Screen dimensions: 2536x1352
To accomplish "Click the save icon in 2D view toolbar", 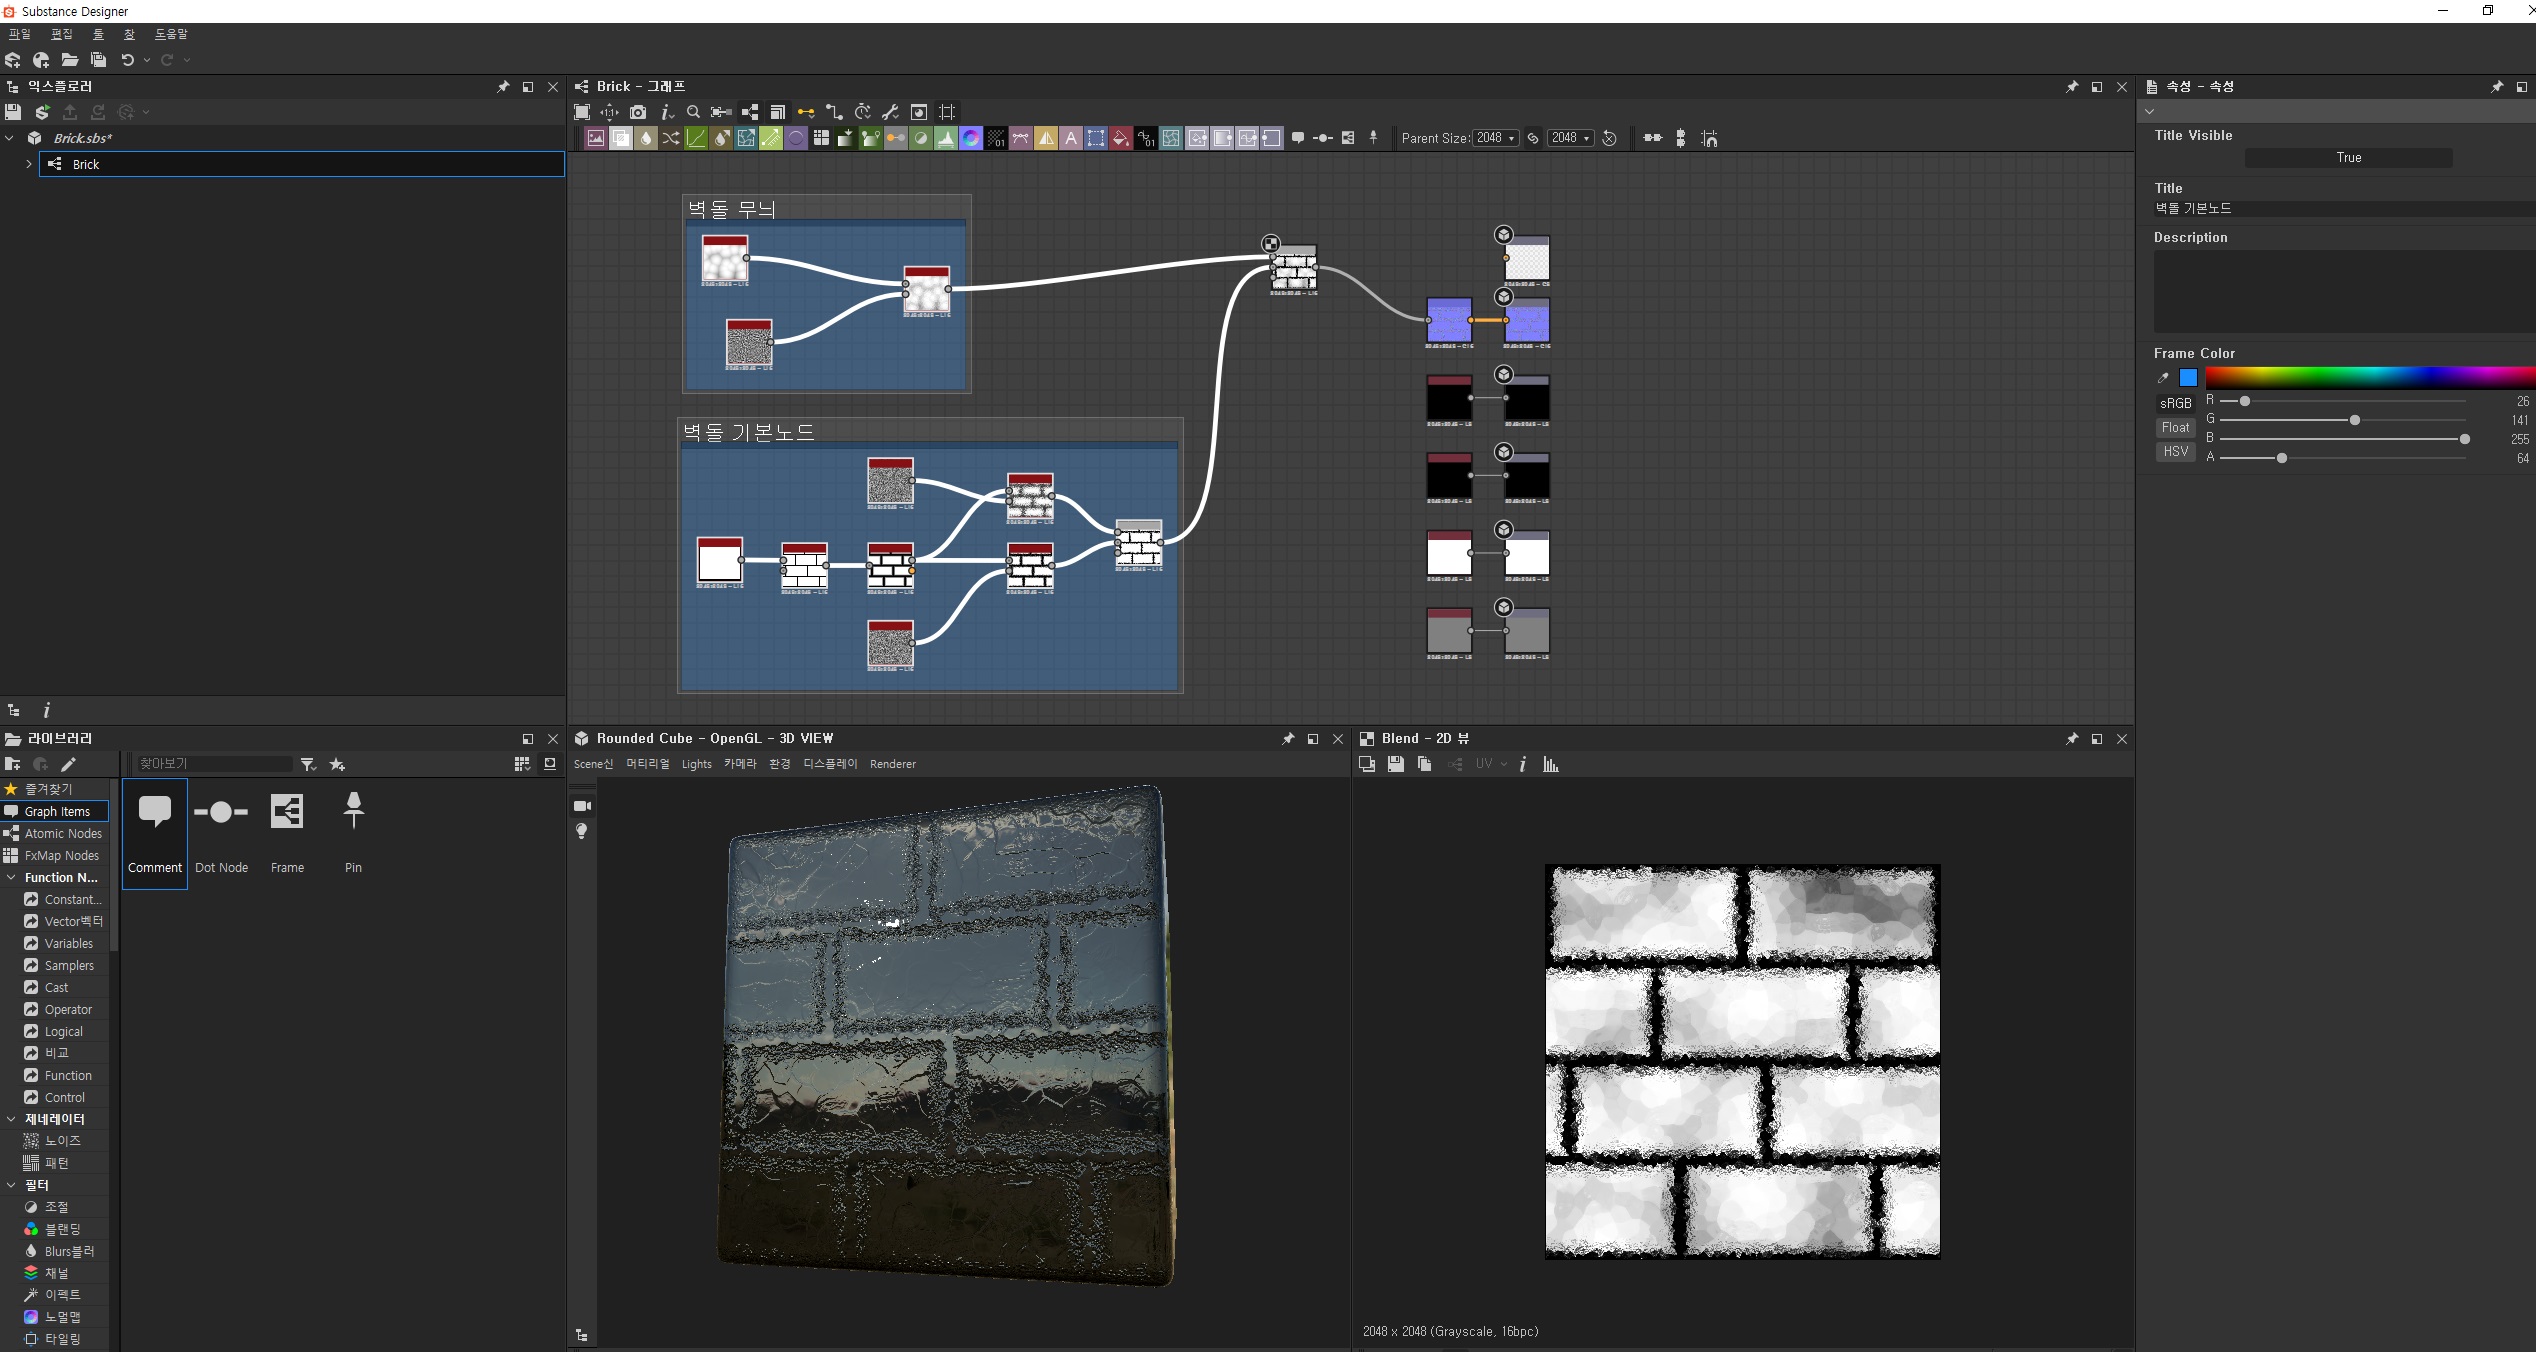I will (x=1396, y=764).
